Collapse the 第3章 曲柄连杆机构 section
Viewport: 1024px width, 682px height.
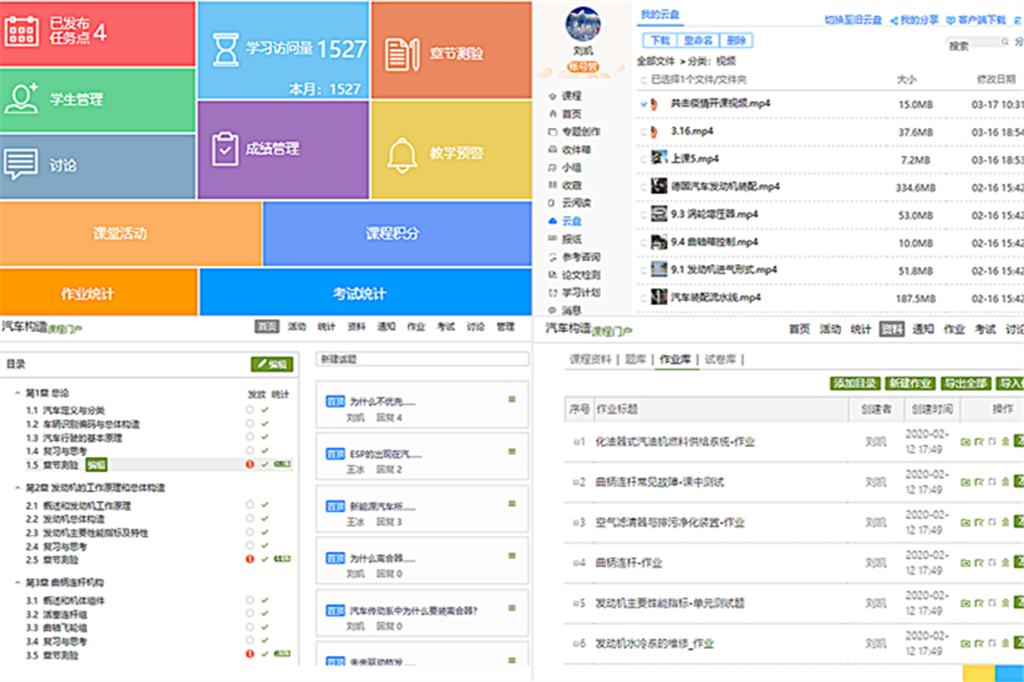point(17,582)
